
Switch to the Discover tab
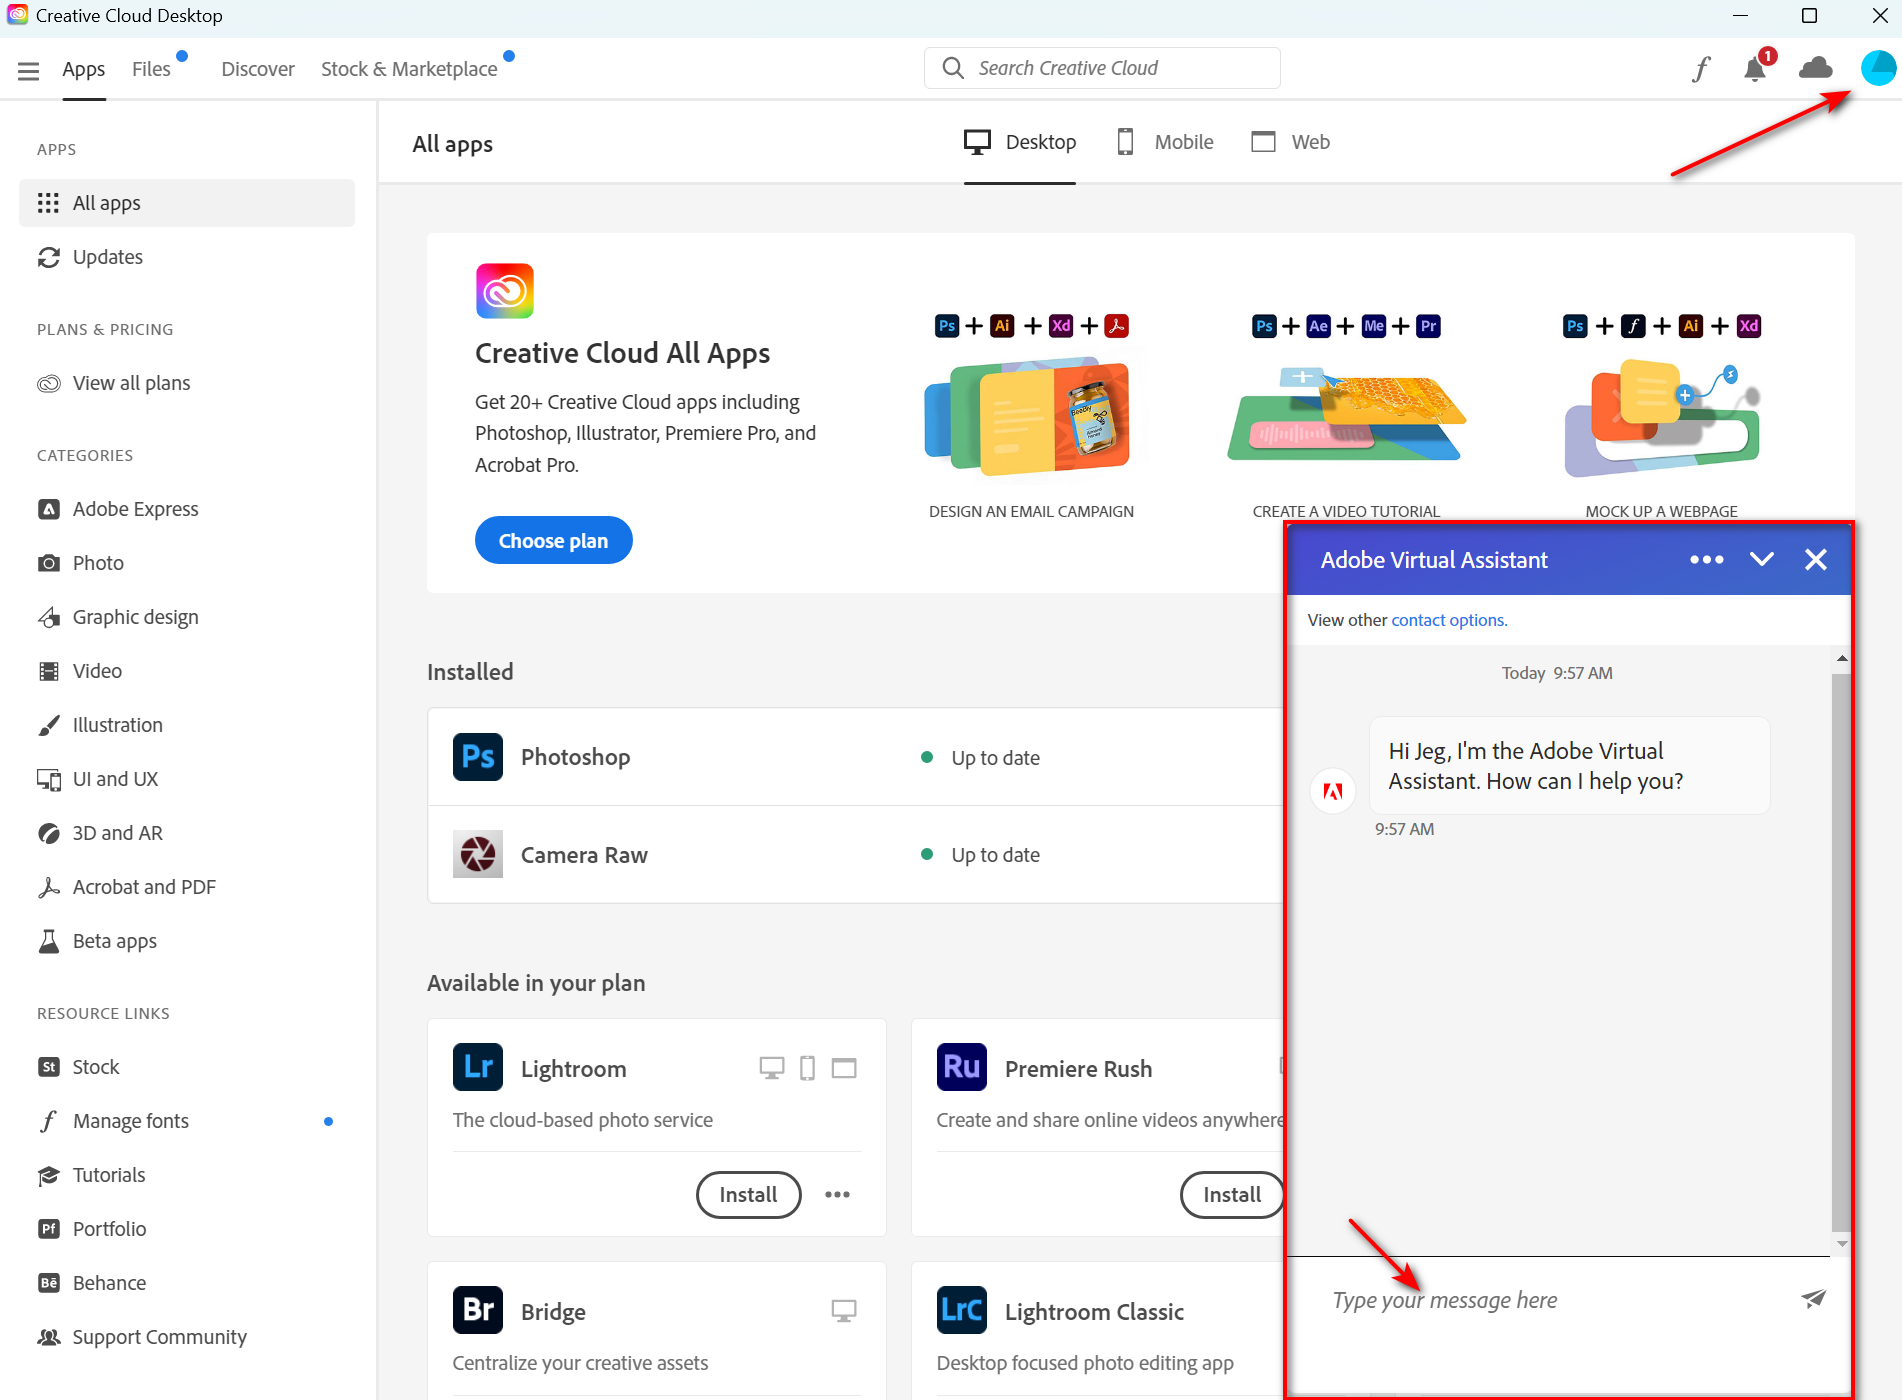click(x=258, y=69)
